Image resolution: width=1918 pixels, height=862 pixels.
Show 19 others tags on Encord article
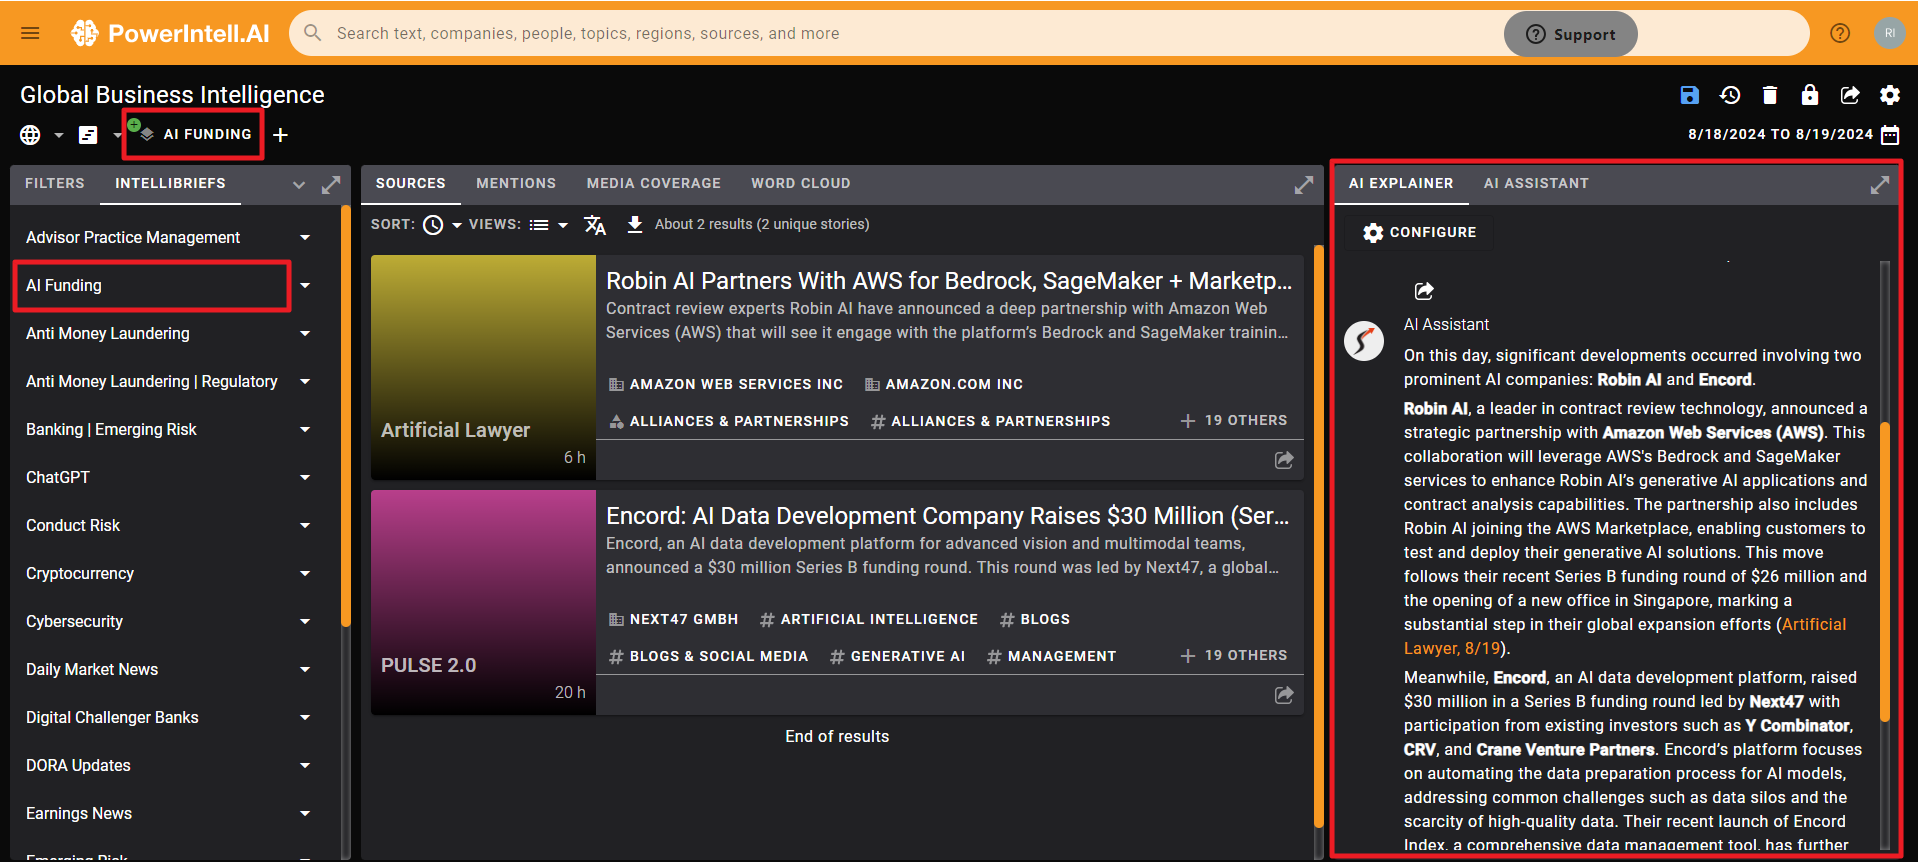point(1234,656)
